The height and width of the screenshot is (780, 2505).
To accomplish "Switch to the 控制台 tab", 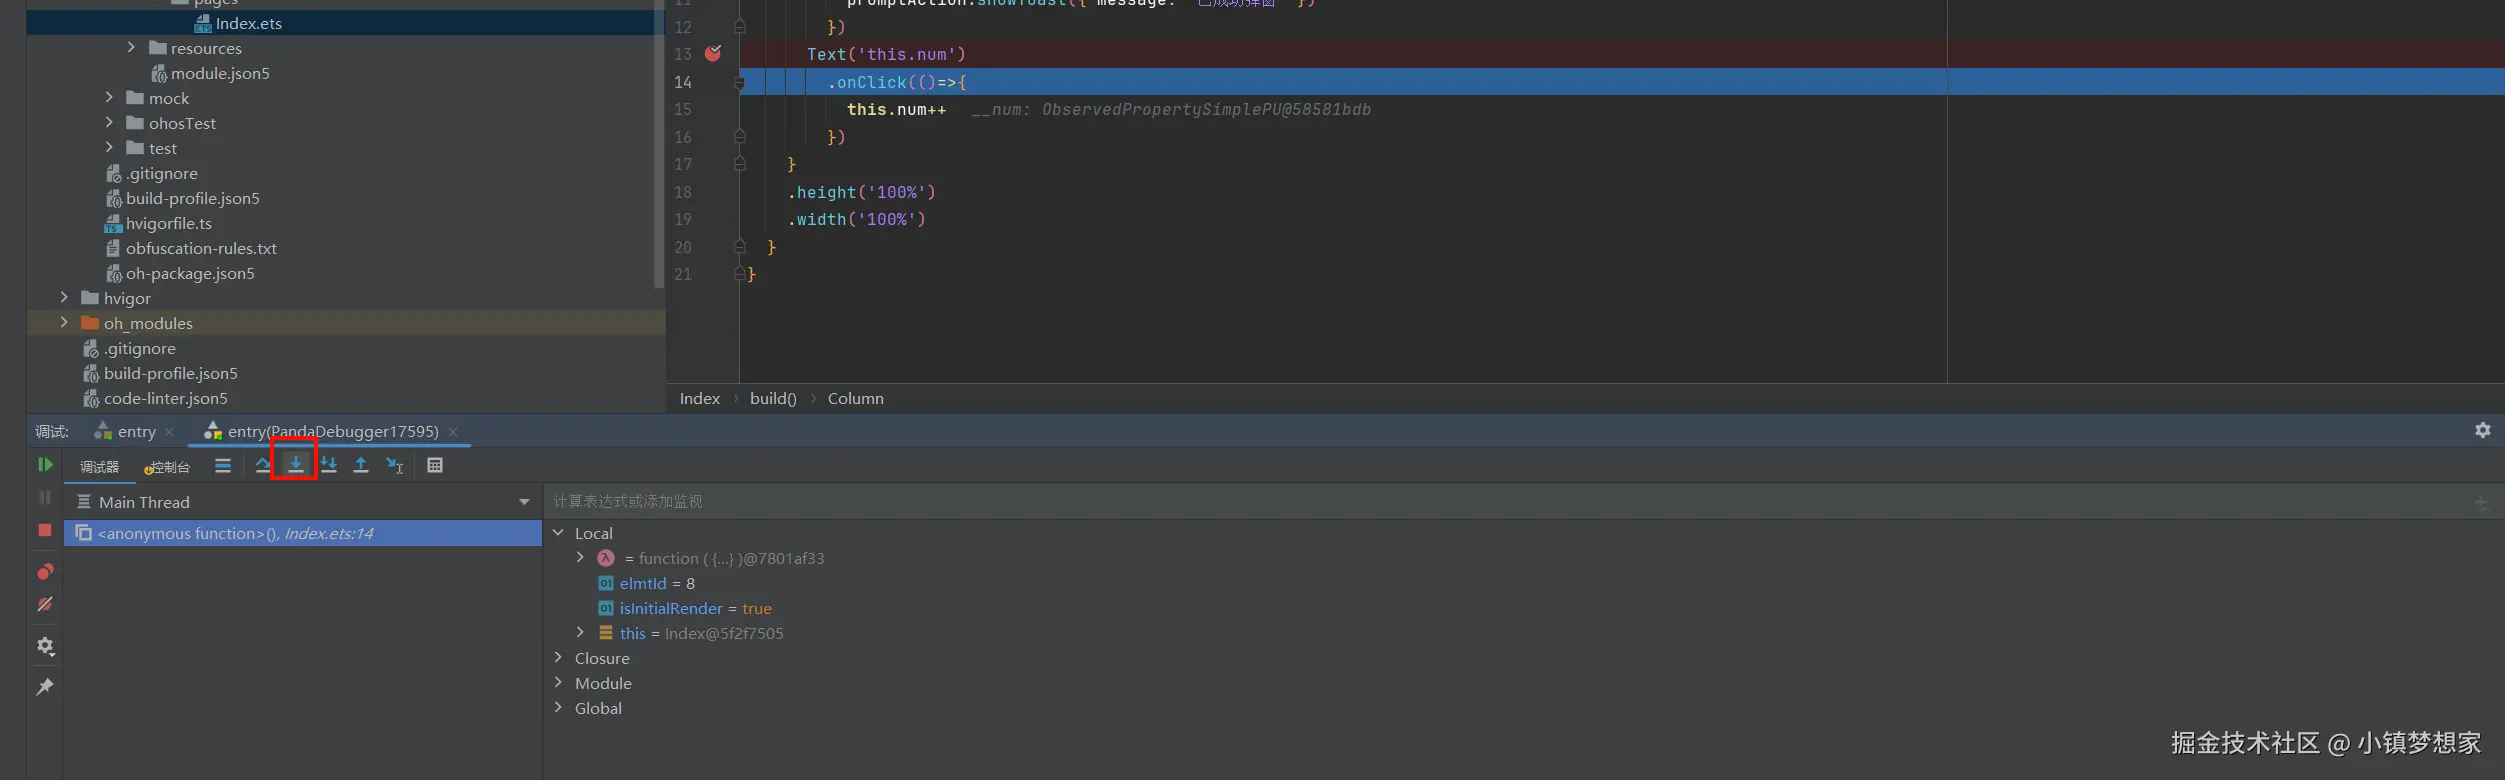I will [167, 467].
